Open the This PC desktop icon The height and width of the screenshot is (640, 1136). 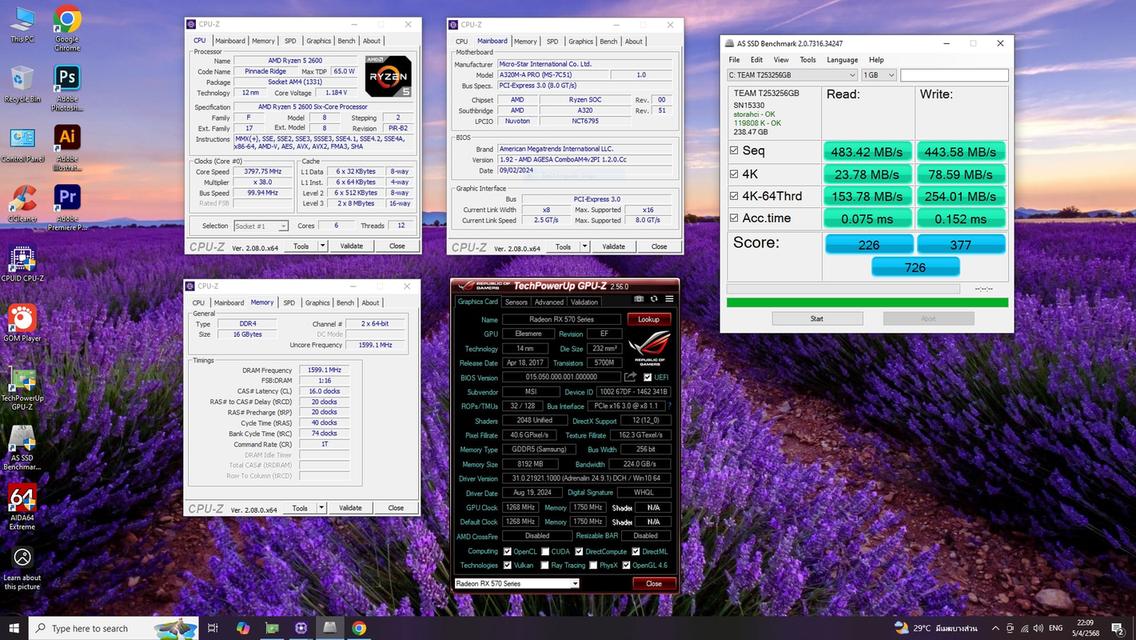coord(22,25)
